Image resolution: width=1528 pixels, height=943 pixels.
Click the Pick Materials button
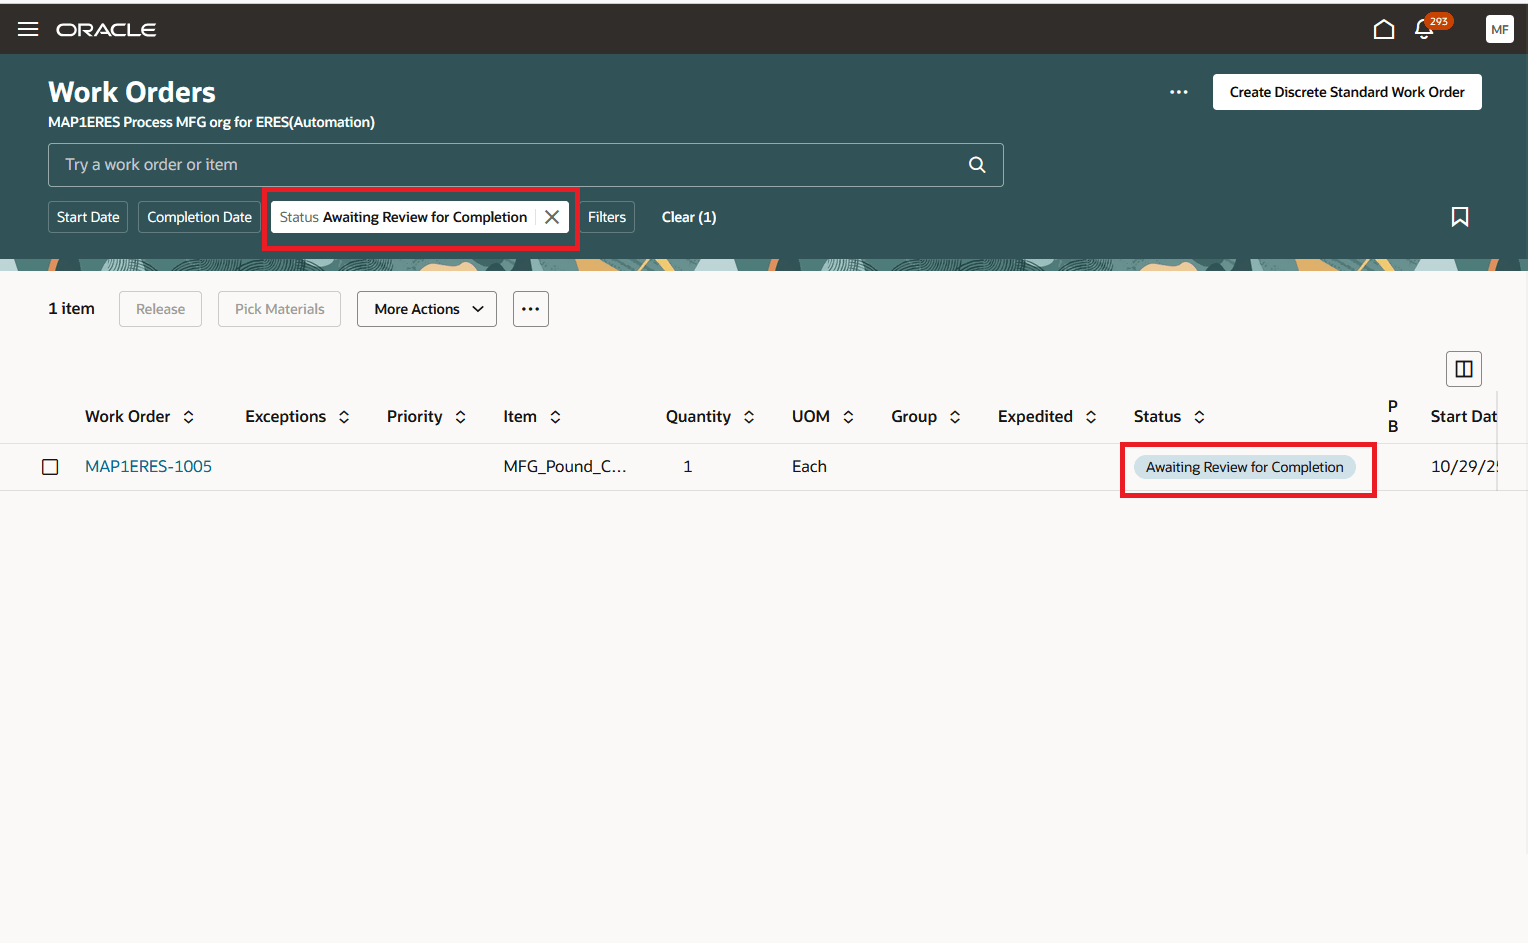[x=280, y=309]
